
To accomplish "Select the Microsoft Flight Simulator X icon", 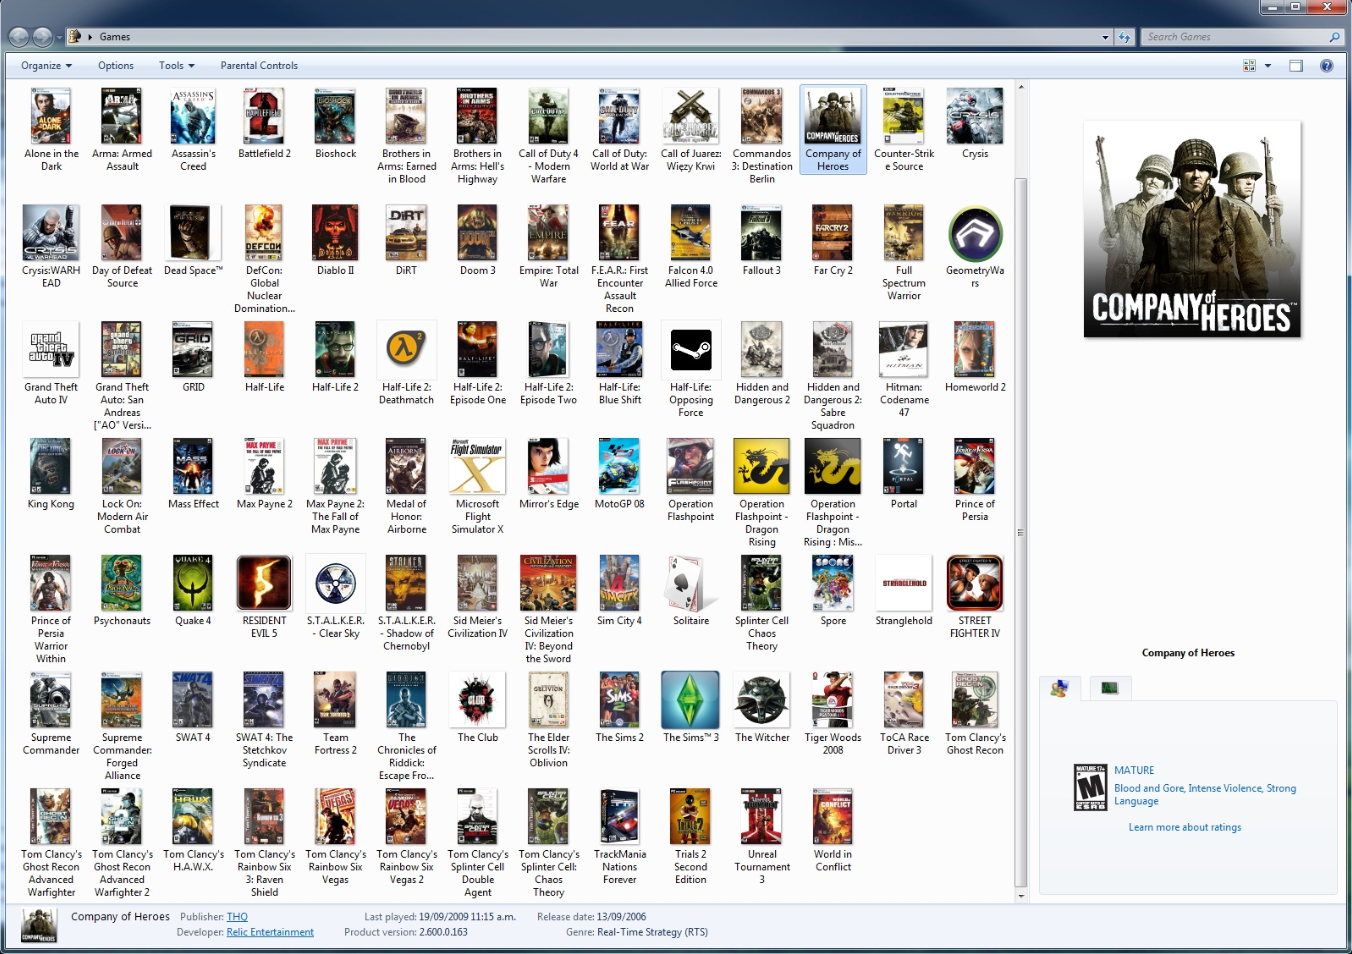I will (477, 467).
